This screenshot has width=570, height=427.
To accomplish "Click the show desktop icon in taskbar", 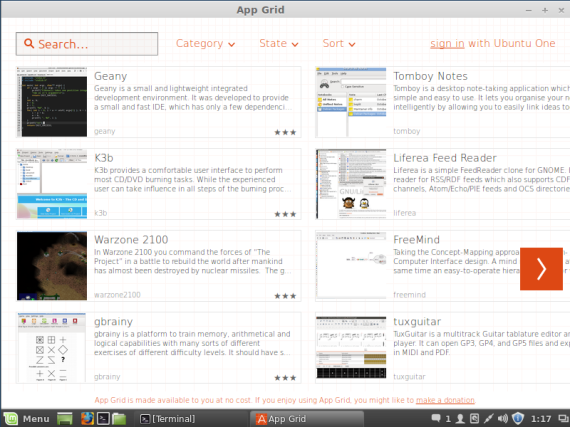I will tap(65, 419).
